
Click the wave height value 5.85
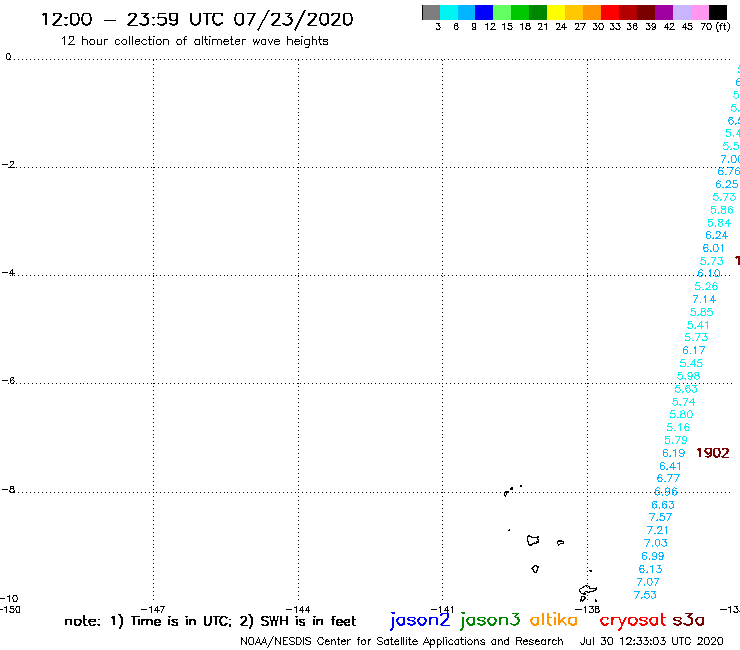(x=702, y=312)
